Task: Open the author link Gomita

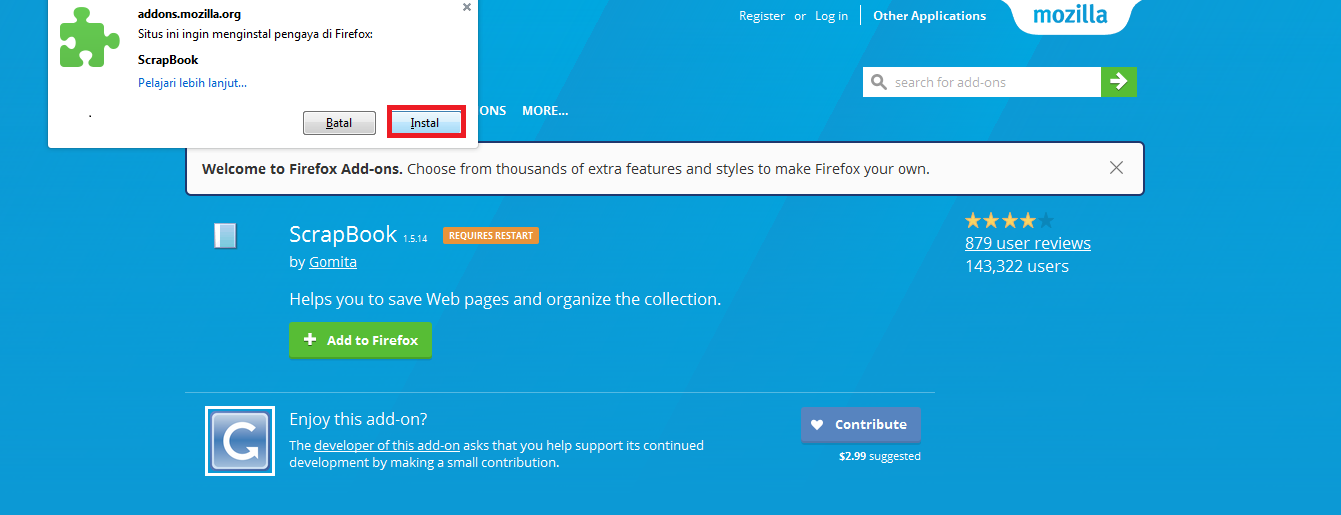Action: pos(333,262)
